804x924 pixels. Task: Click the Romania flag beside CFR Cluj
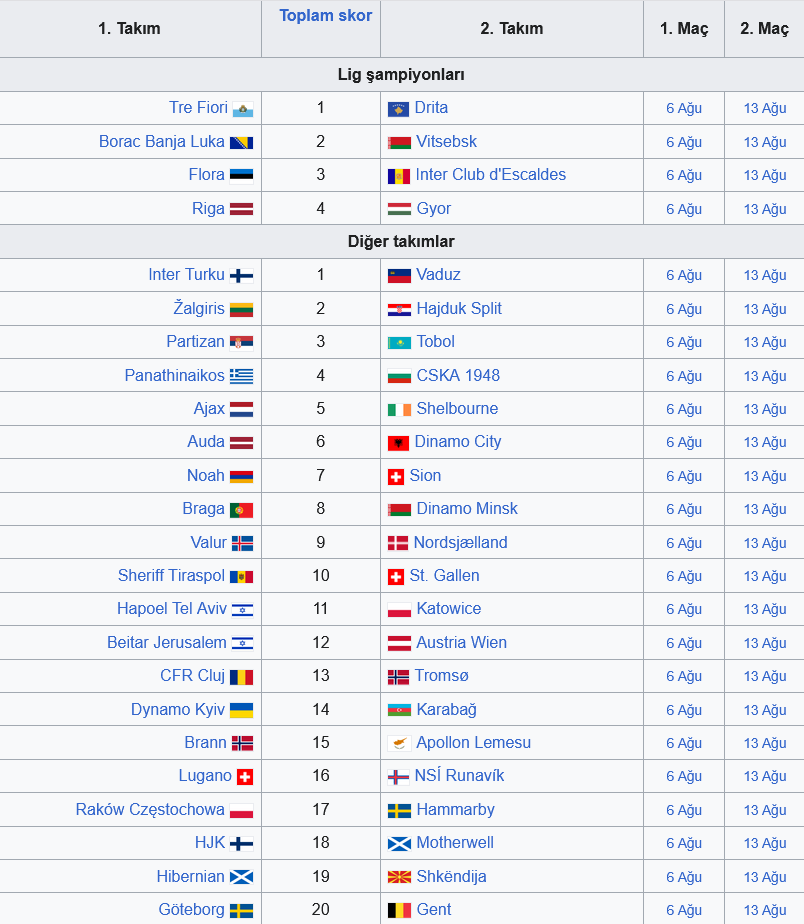(x=242, y=676)
